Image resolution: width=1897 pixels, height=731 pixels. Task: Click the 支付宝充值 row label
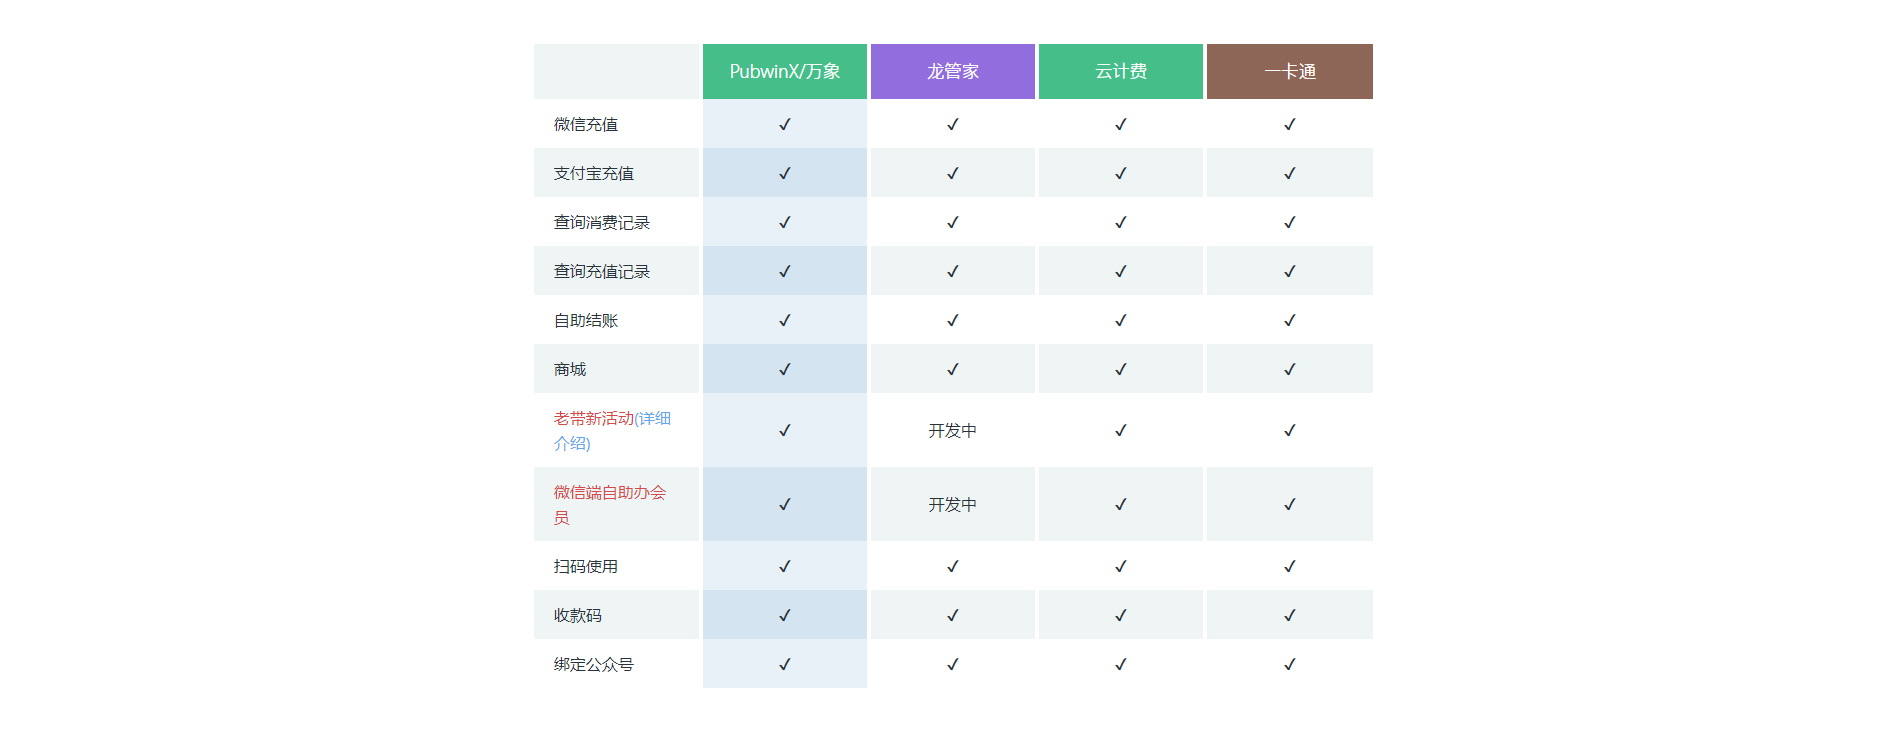click(x=594, y=173)
